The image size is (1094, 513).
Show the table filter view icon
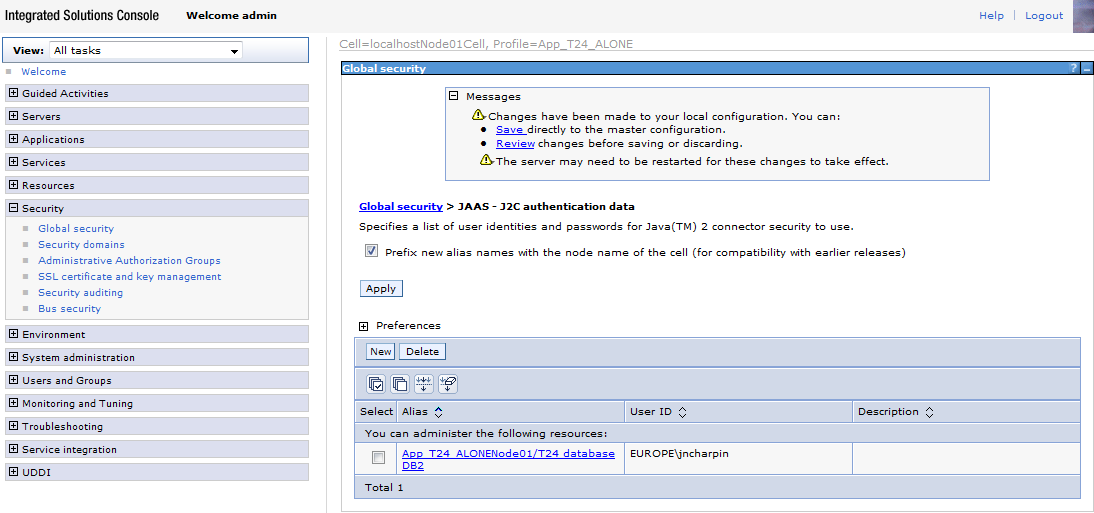[x=424, y=383]
